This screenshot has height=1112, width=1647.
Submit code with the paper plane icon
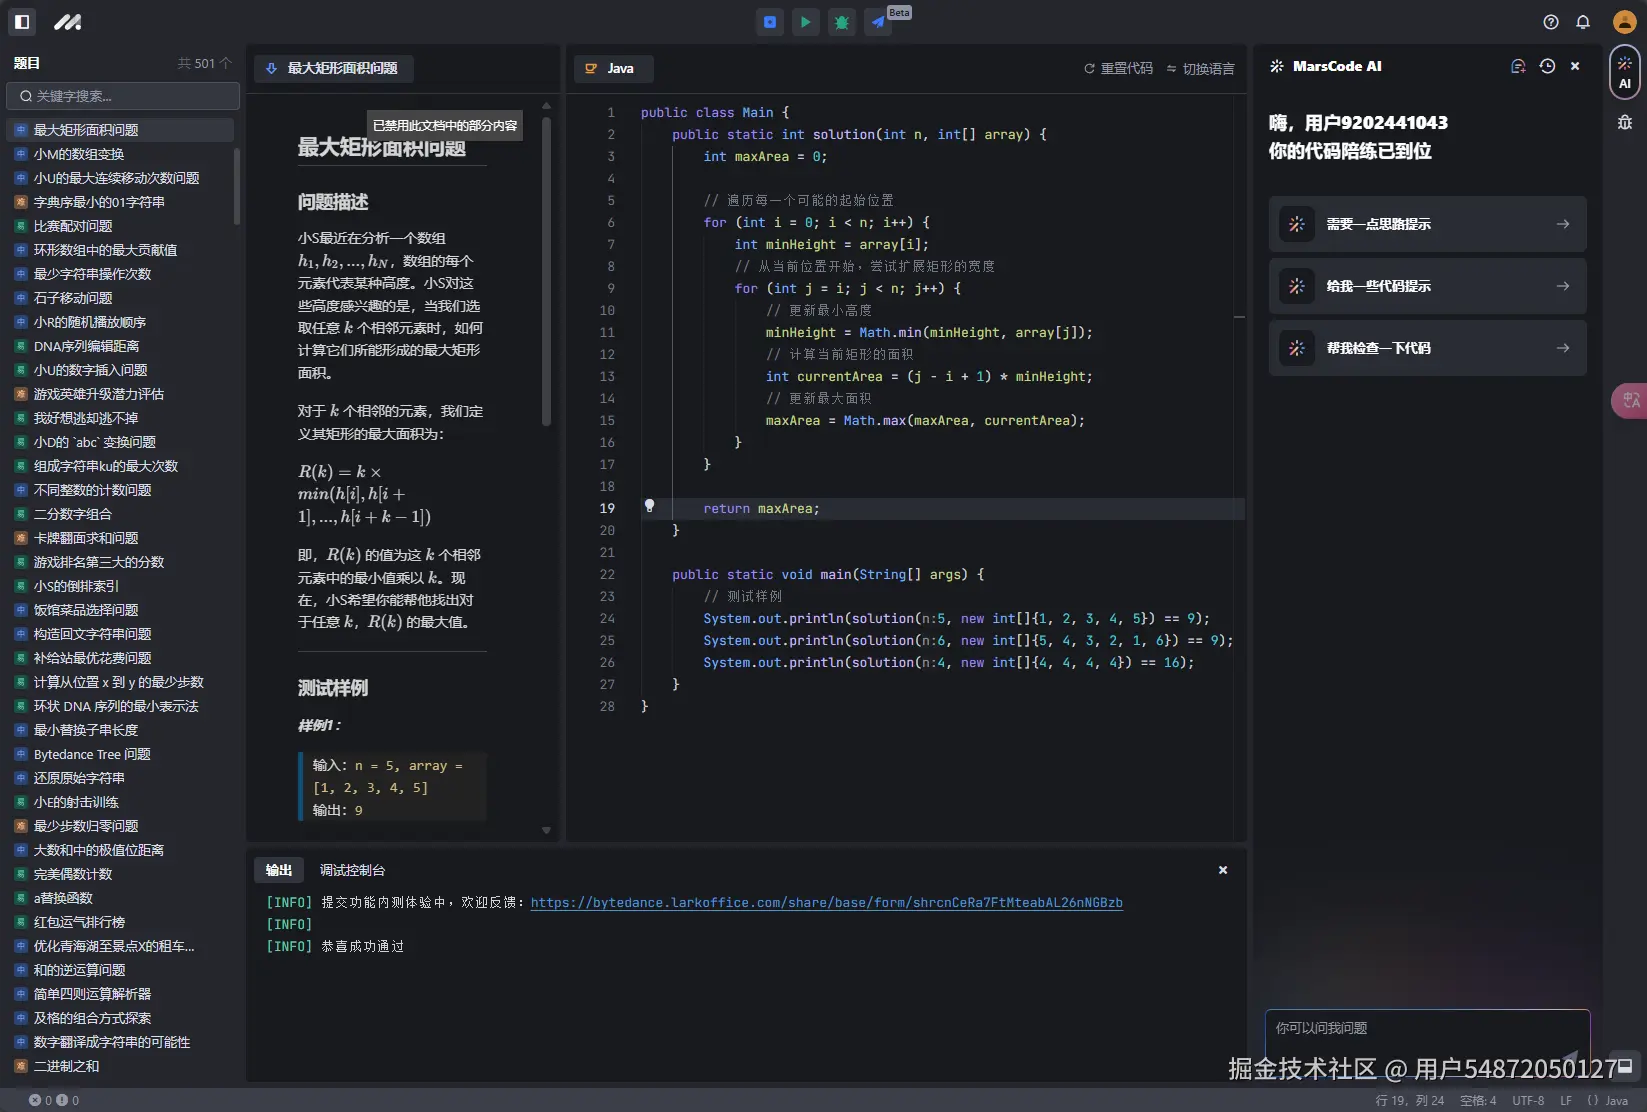[878, 22]
